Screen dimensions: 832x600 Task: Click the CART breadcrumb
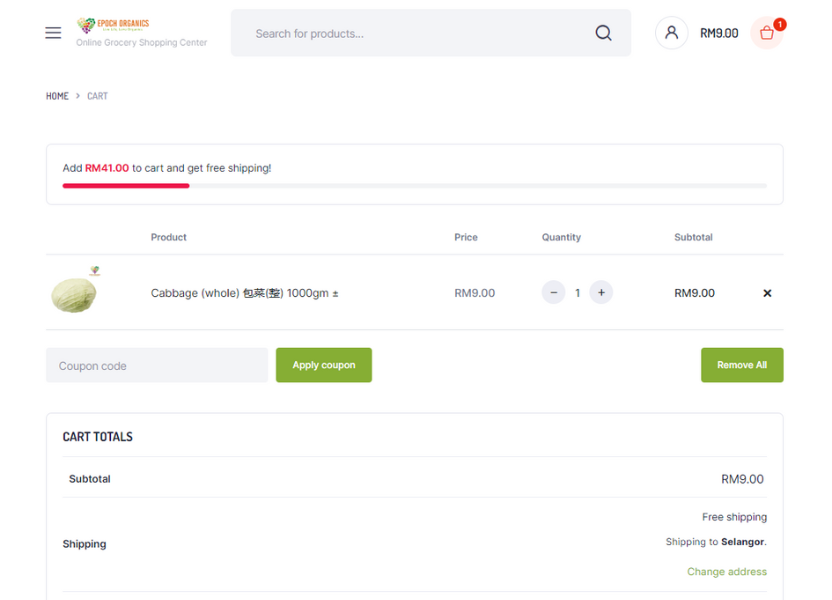pyautogui.click(x=98, y=96)
